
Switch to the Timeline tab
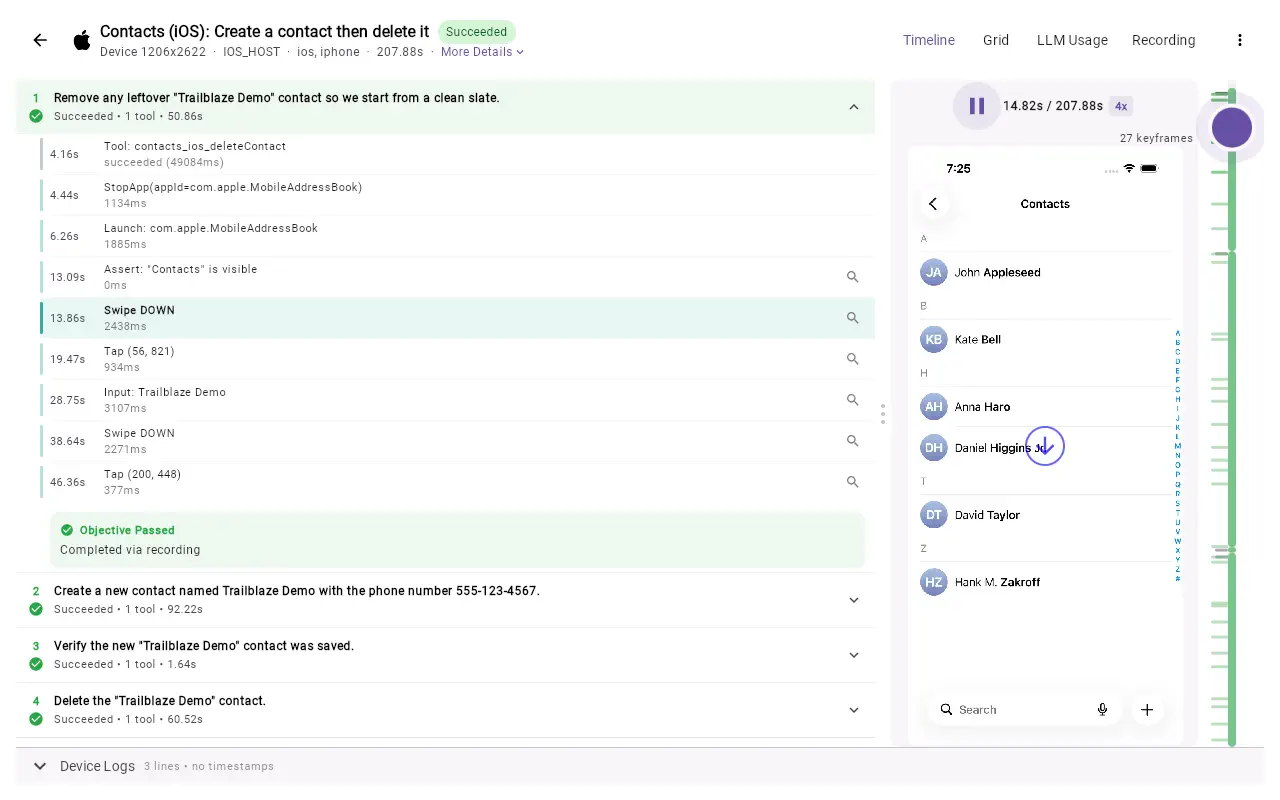coord(929,40)
